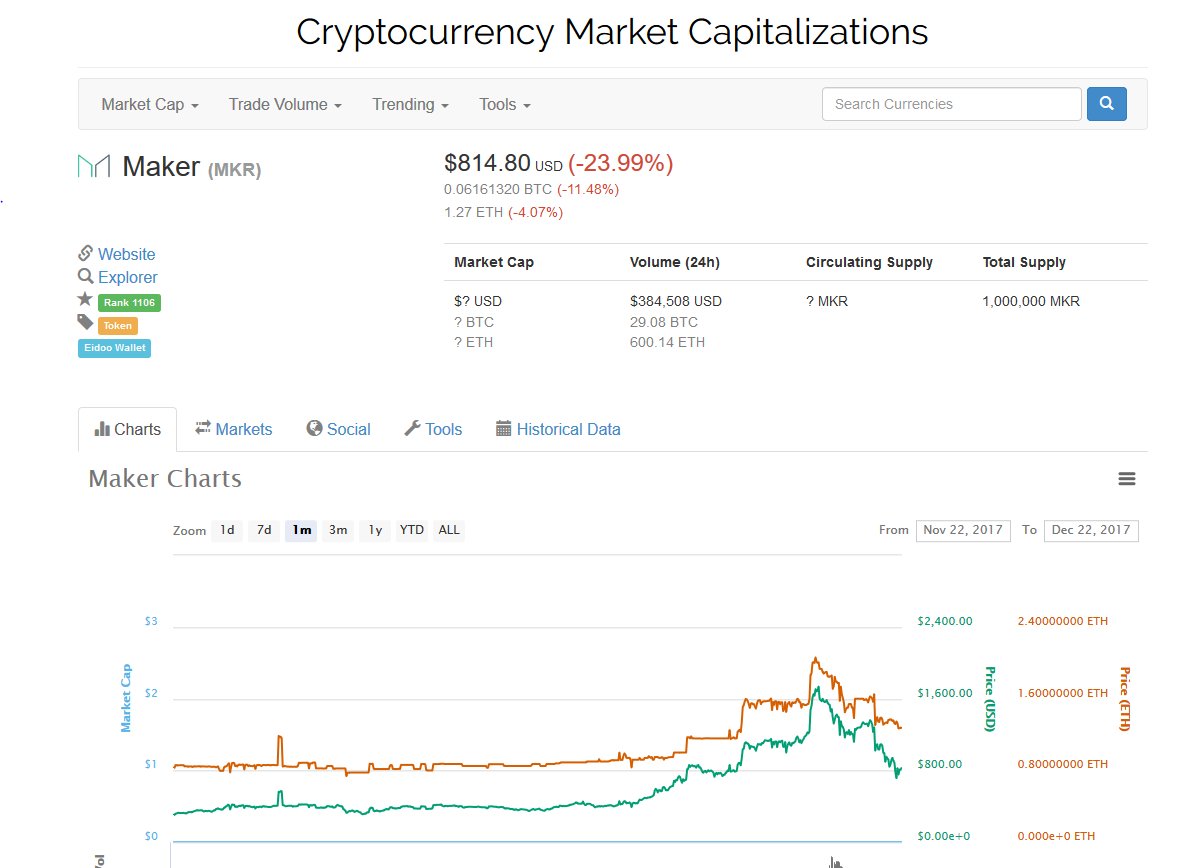Select the 3m zoom range
Screen dimensions: 1185x868
tap(338, 530)
